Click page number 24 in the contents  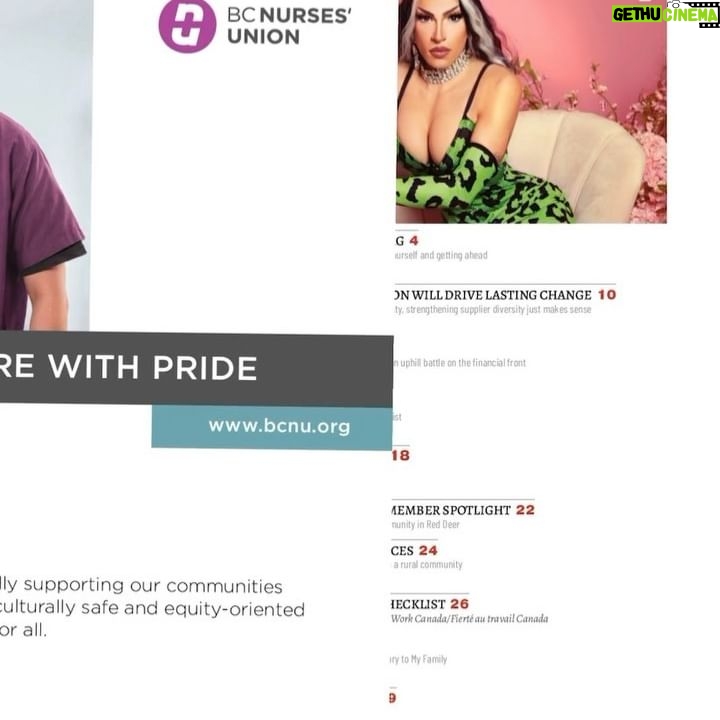pos(428,550)
